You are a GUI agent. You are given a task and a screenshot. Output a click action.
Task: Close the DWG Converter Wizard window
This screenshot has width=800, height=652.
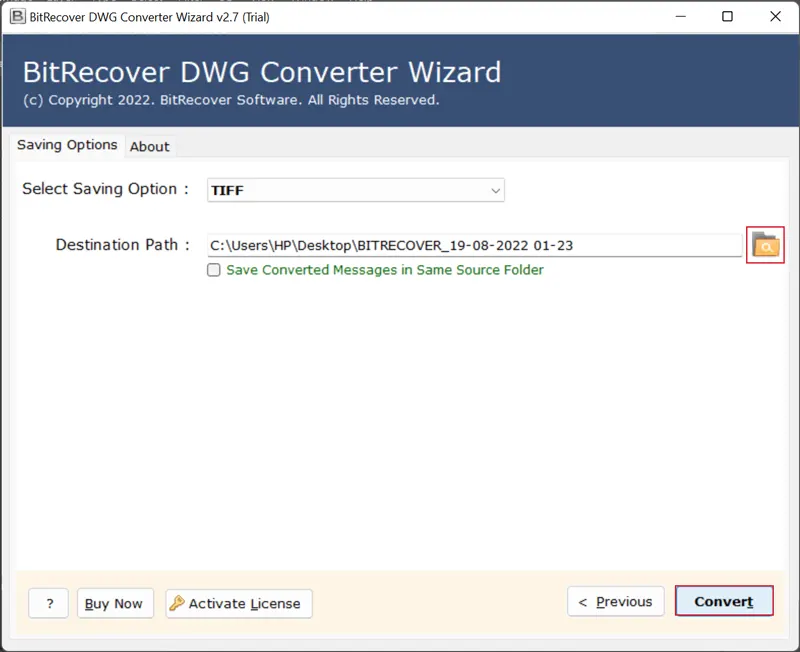775,16
